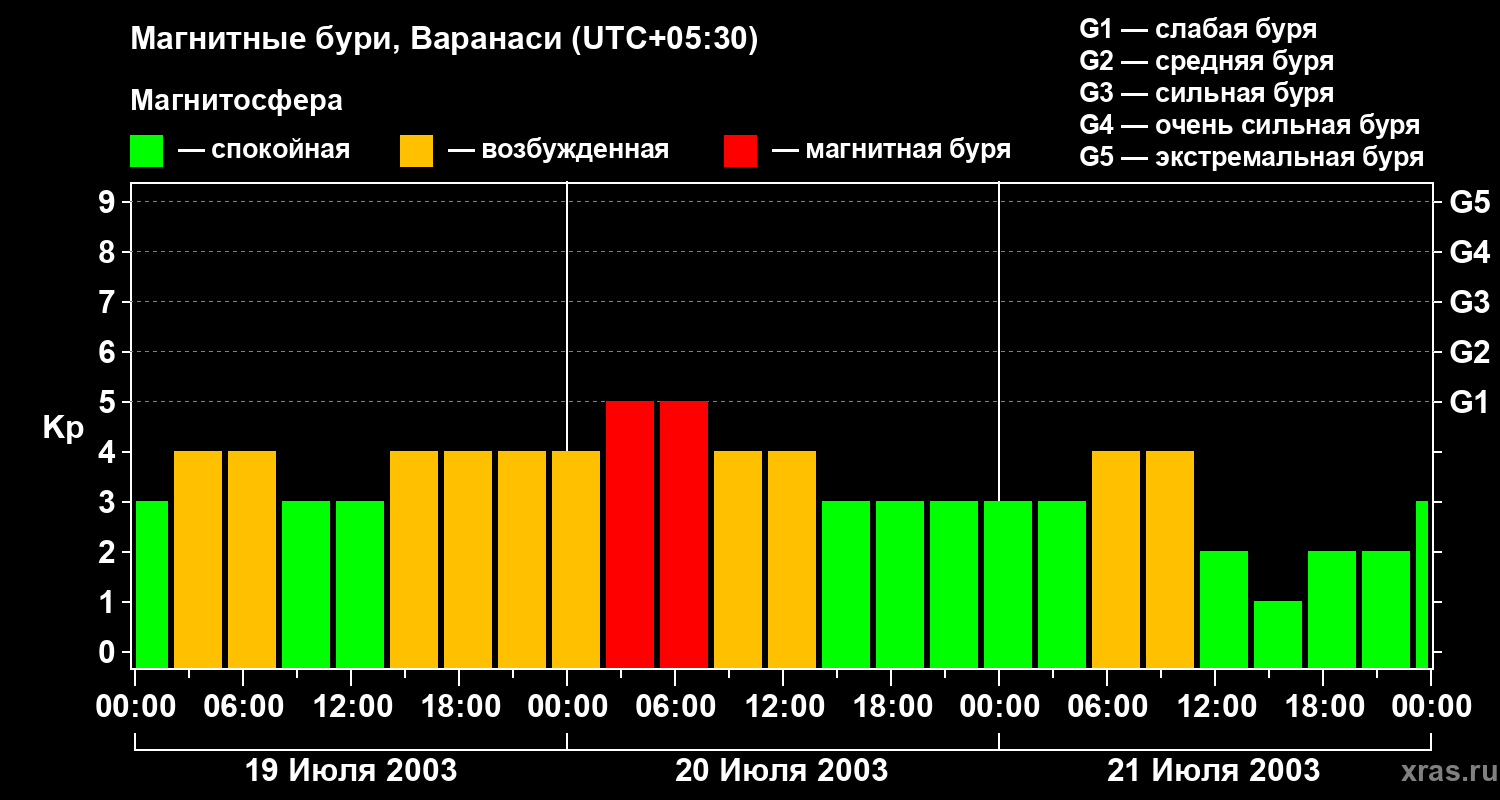Select the line "G2 — средняя буря"

[1207, 61]
